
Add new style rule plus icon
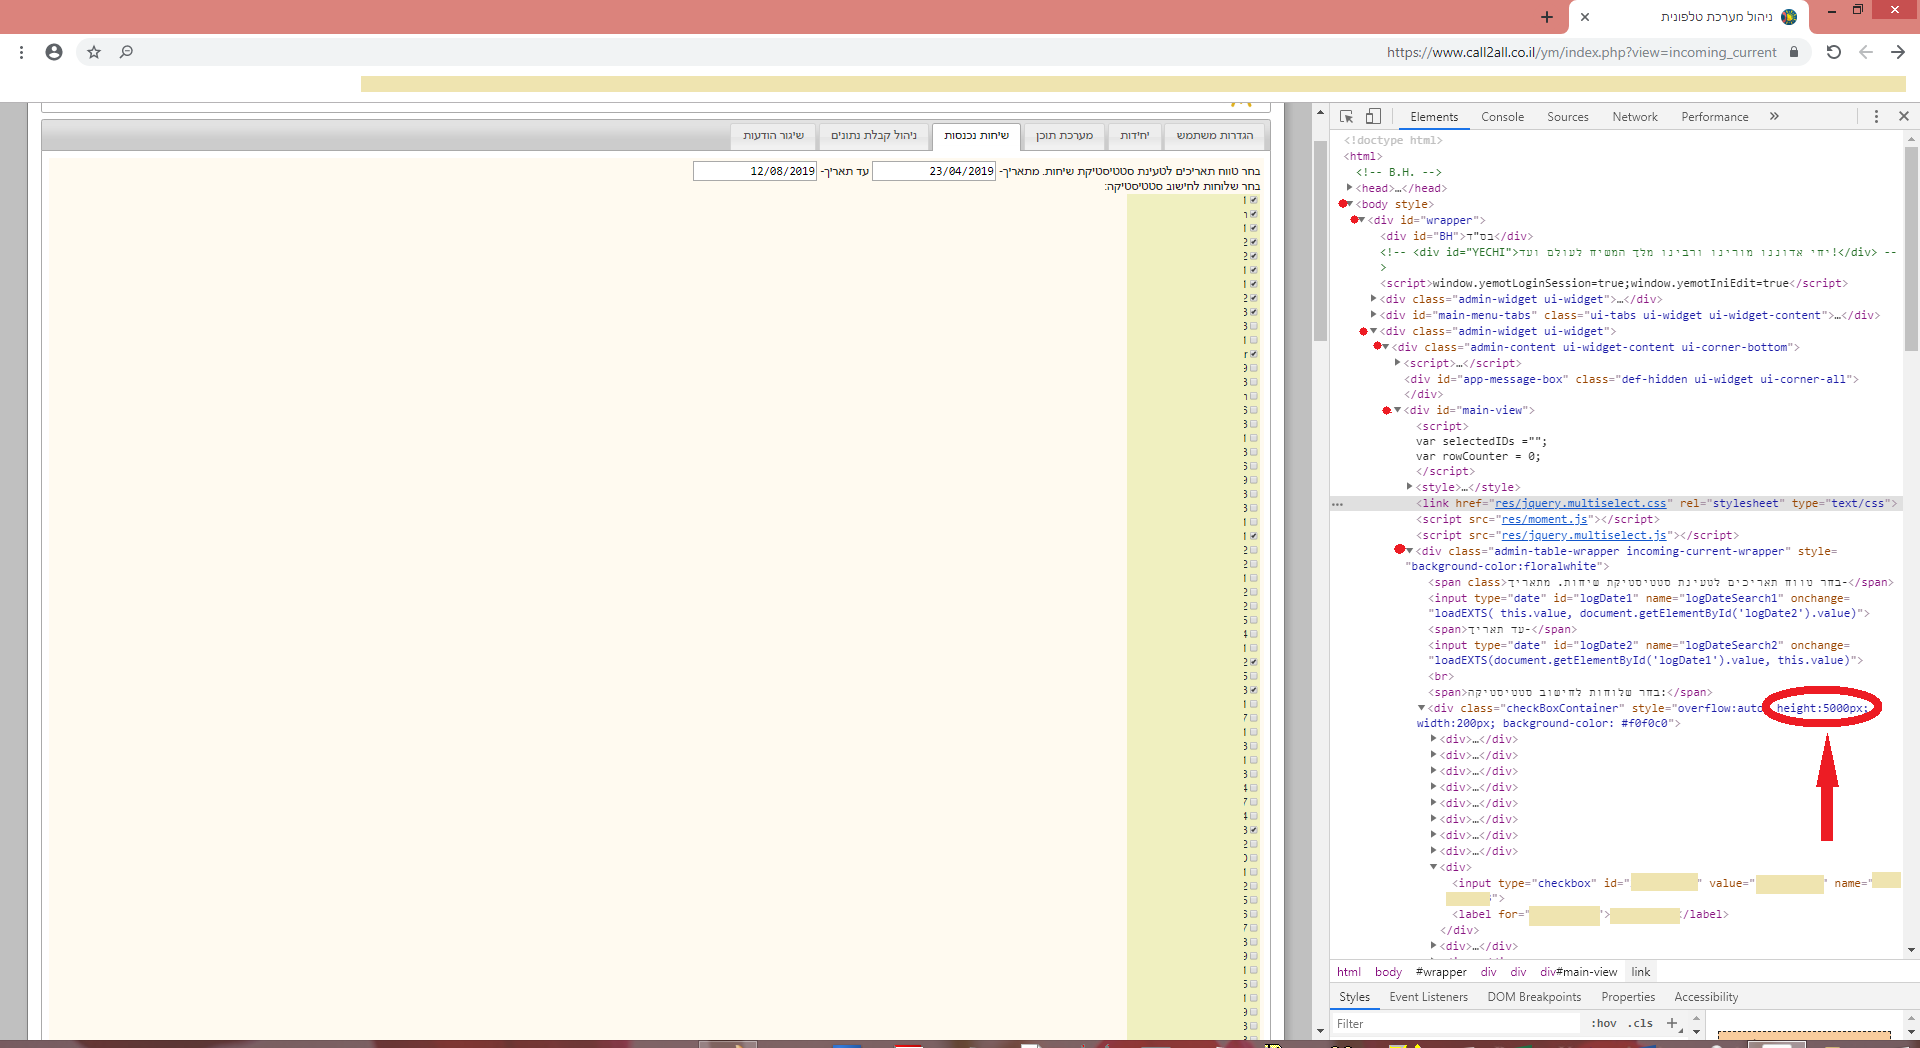tap(1672, 1023)
